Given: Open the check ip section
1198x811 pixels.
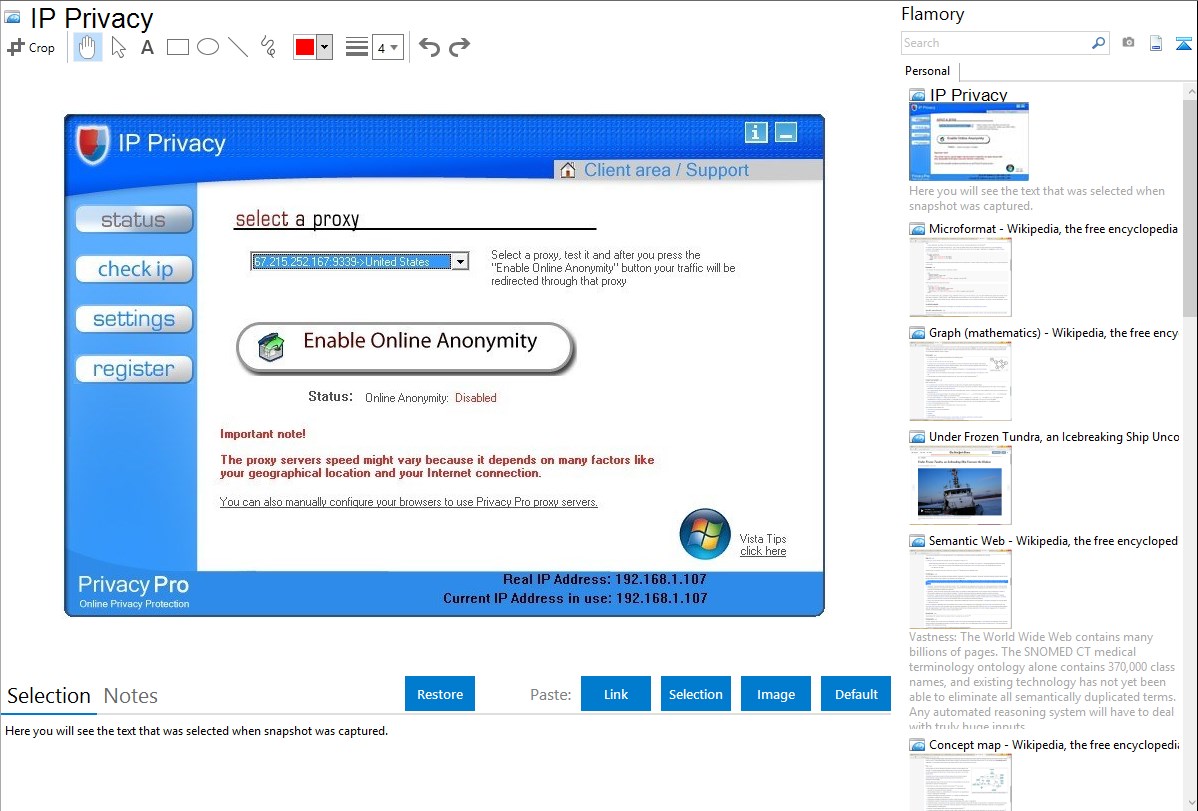Looking at the screenshot, I should tap(134, 269).
